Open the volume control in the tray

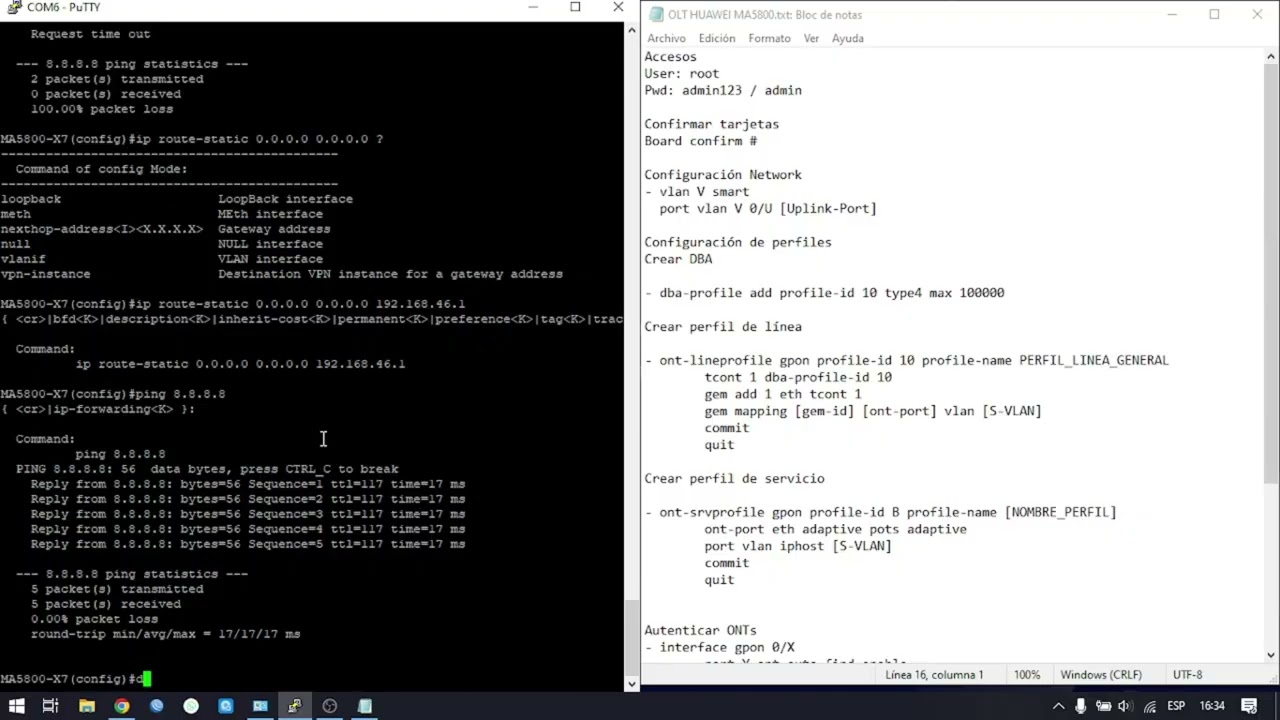click(1127, 706)
